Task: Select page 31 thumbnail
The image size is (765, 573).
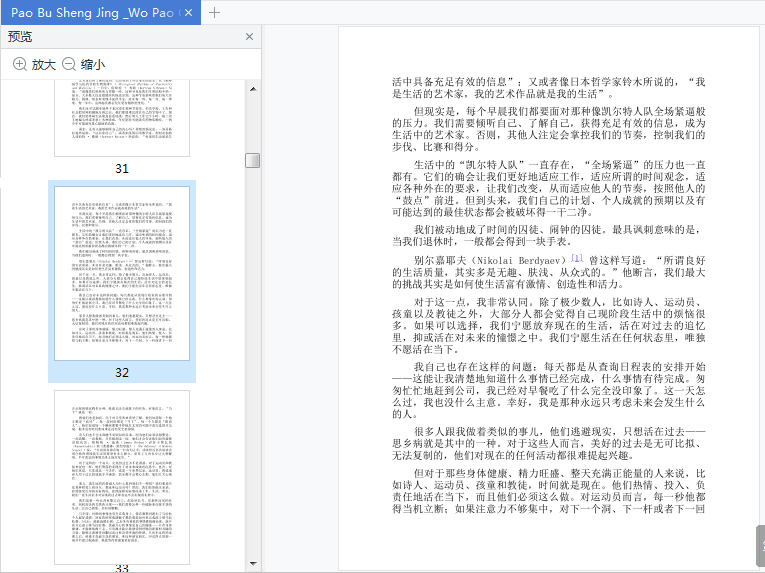Action: pos(122,118)
